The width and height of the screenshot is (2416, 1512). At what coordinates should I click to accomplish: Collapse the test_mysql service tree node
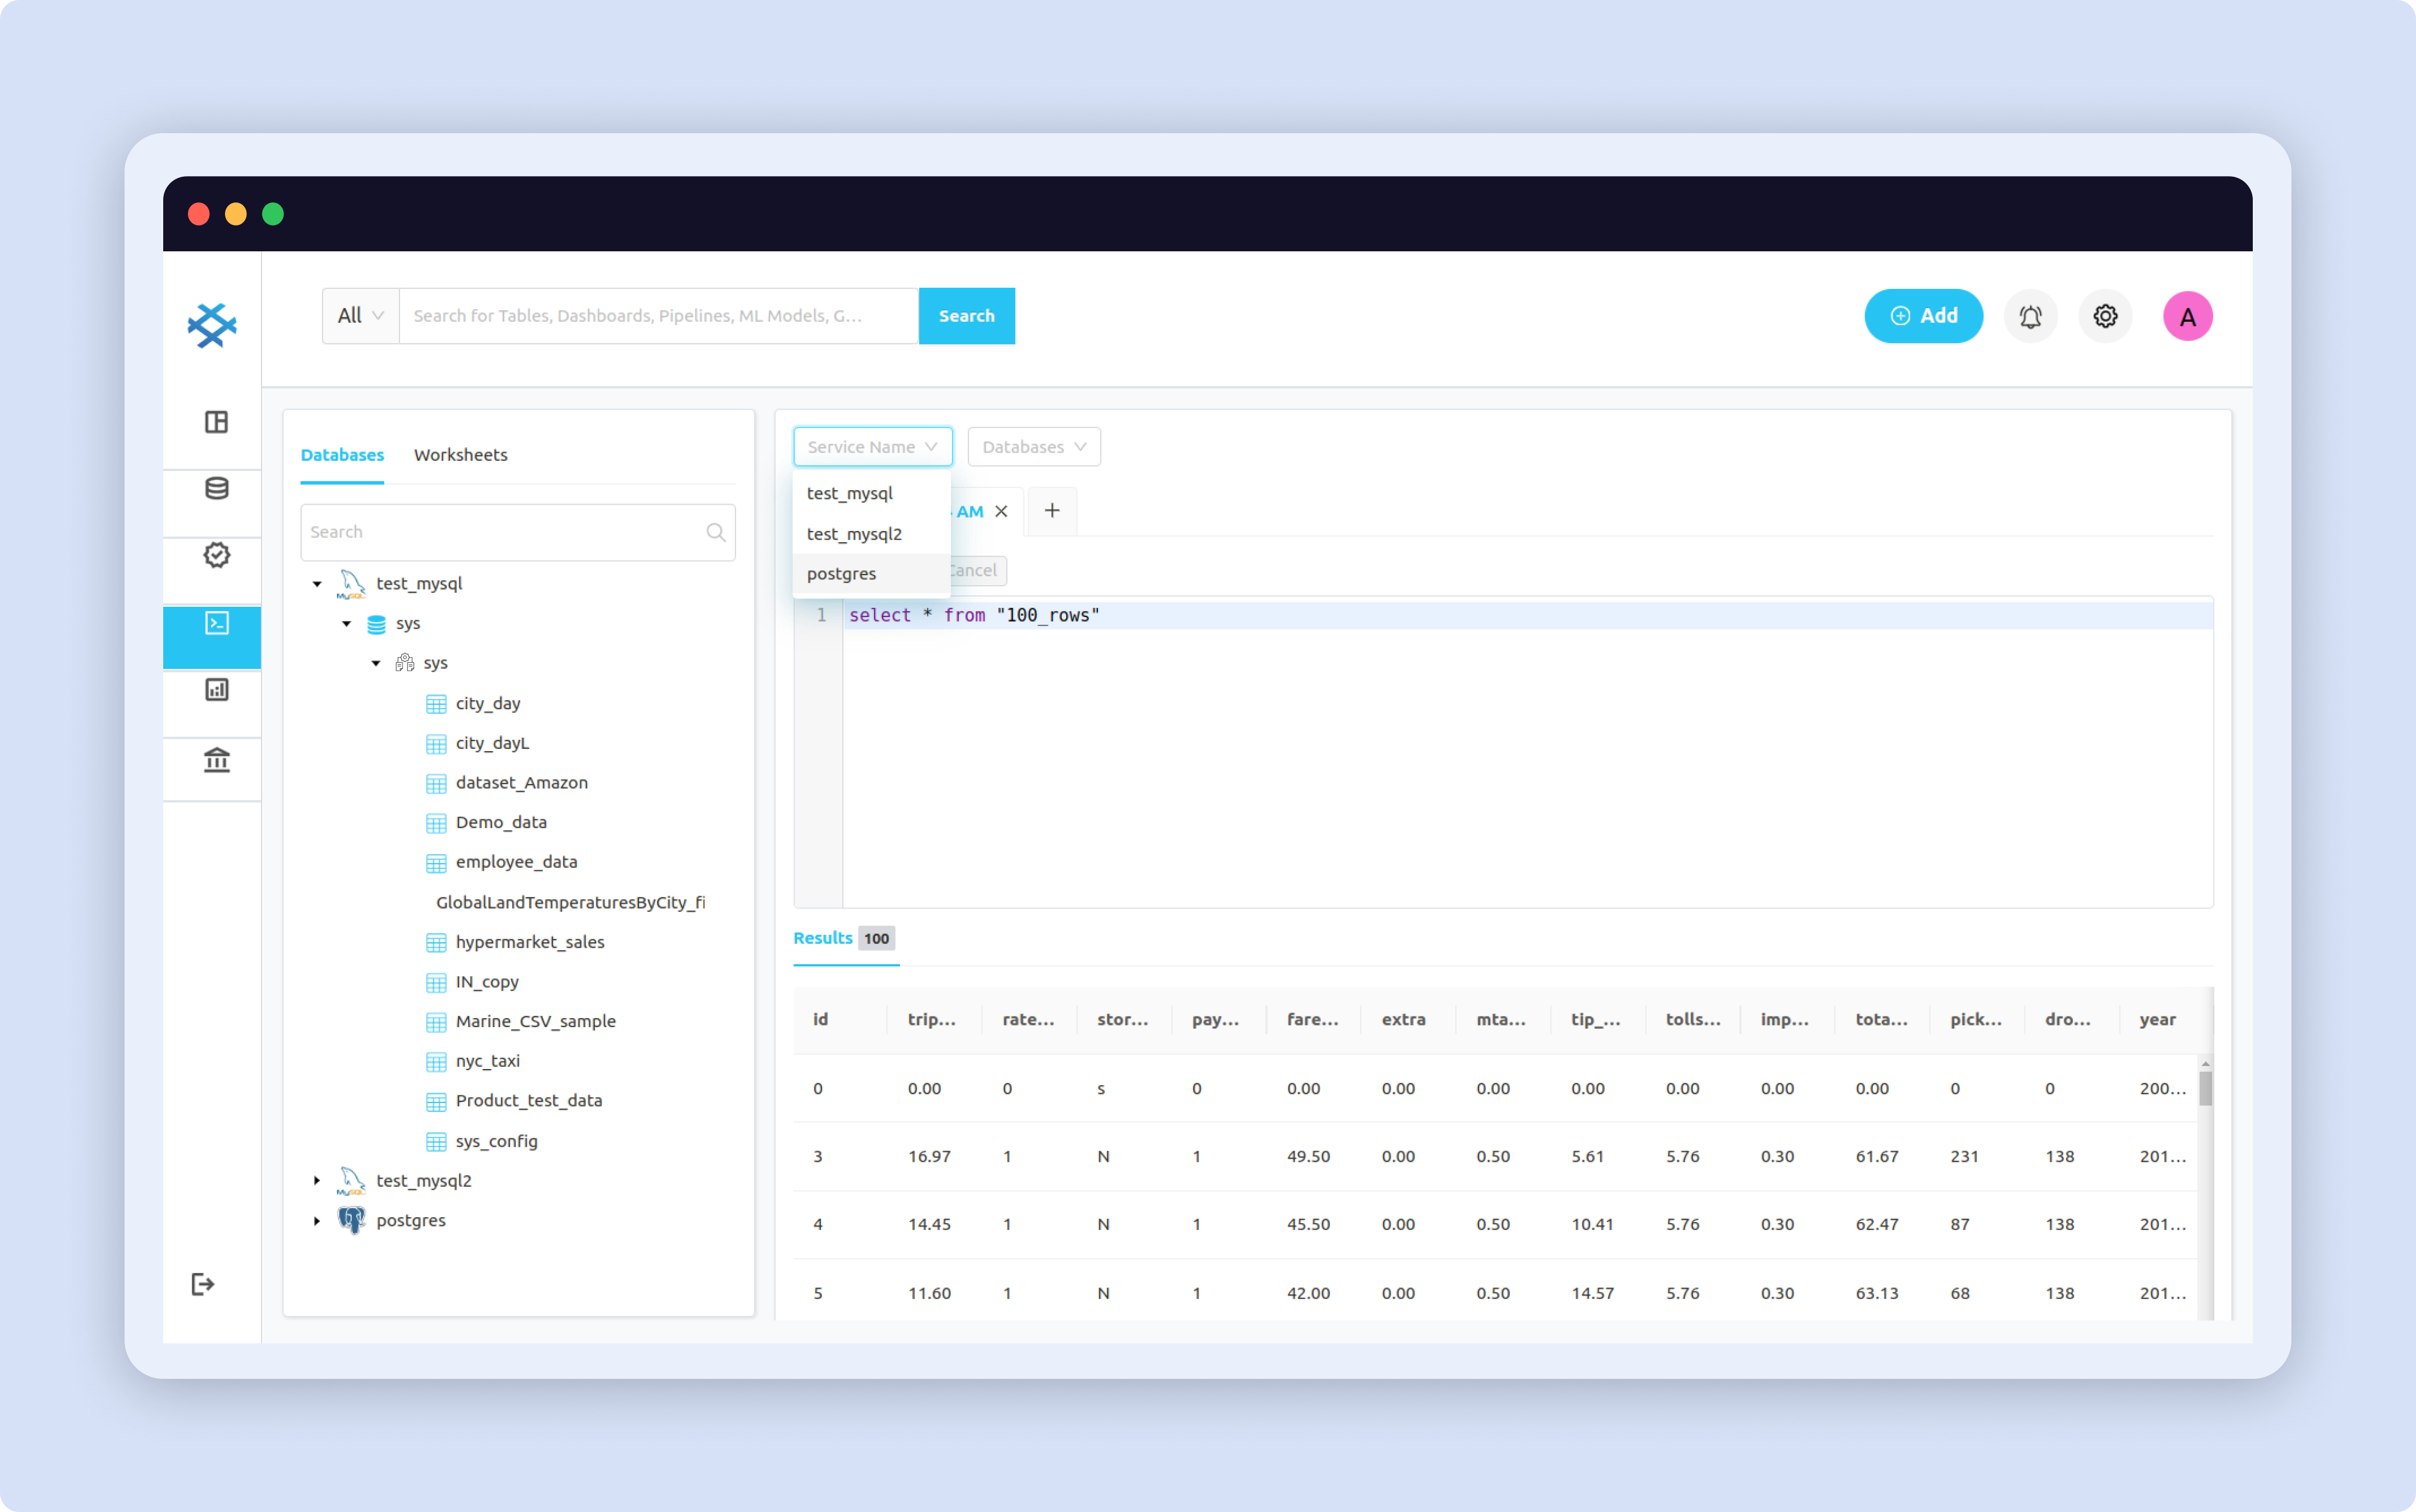[x=317, y=583]
